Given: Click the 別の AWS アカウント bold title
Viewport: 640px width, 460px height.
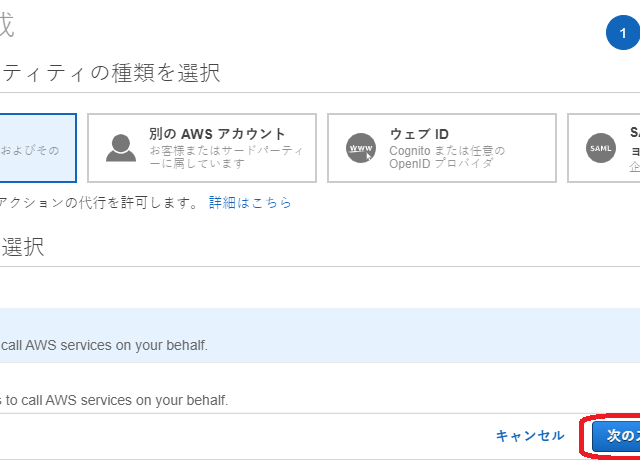Looking at the screenshot, I should (217, 134).
